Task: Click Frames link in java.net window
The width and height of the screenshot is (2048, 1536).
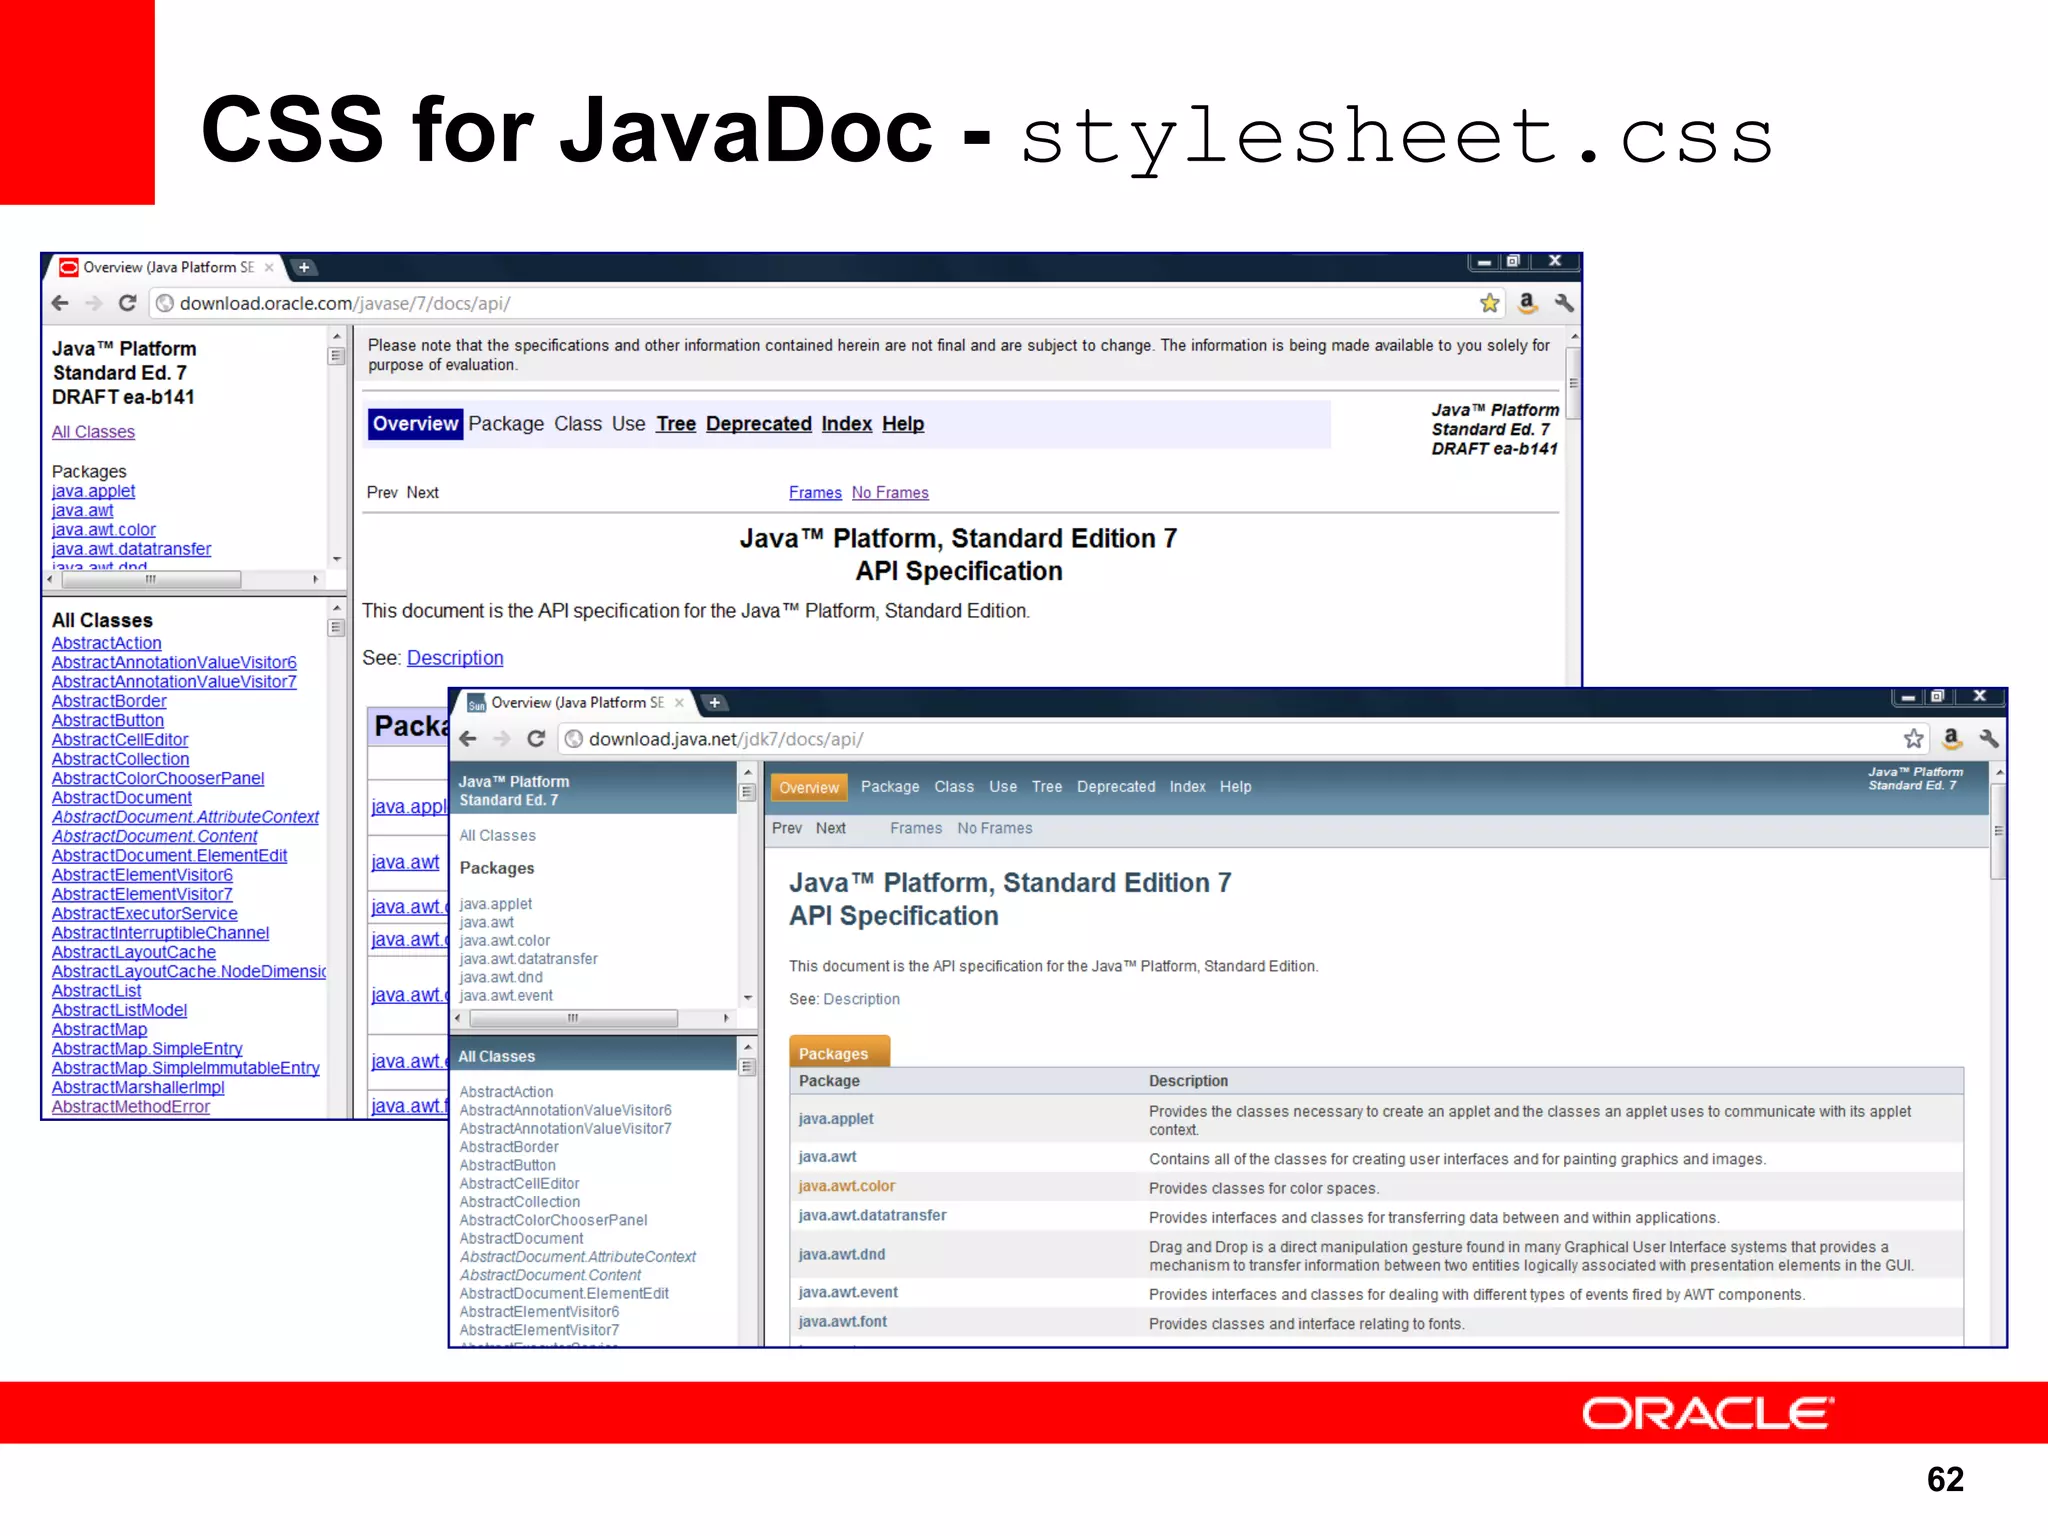Action: [x=916, y=828]
